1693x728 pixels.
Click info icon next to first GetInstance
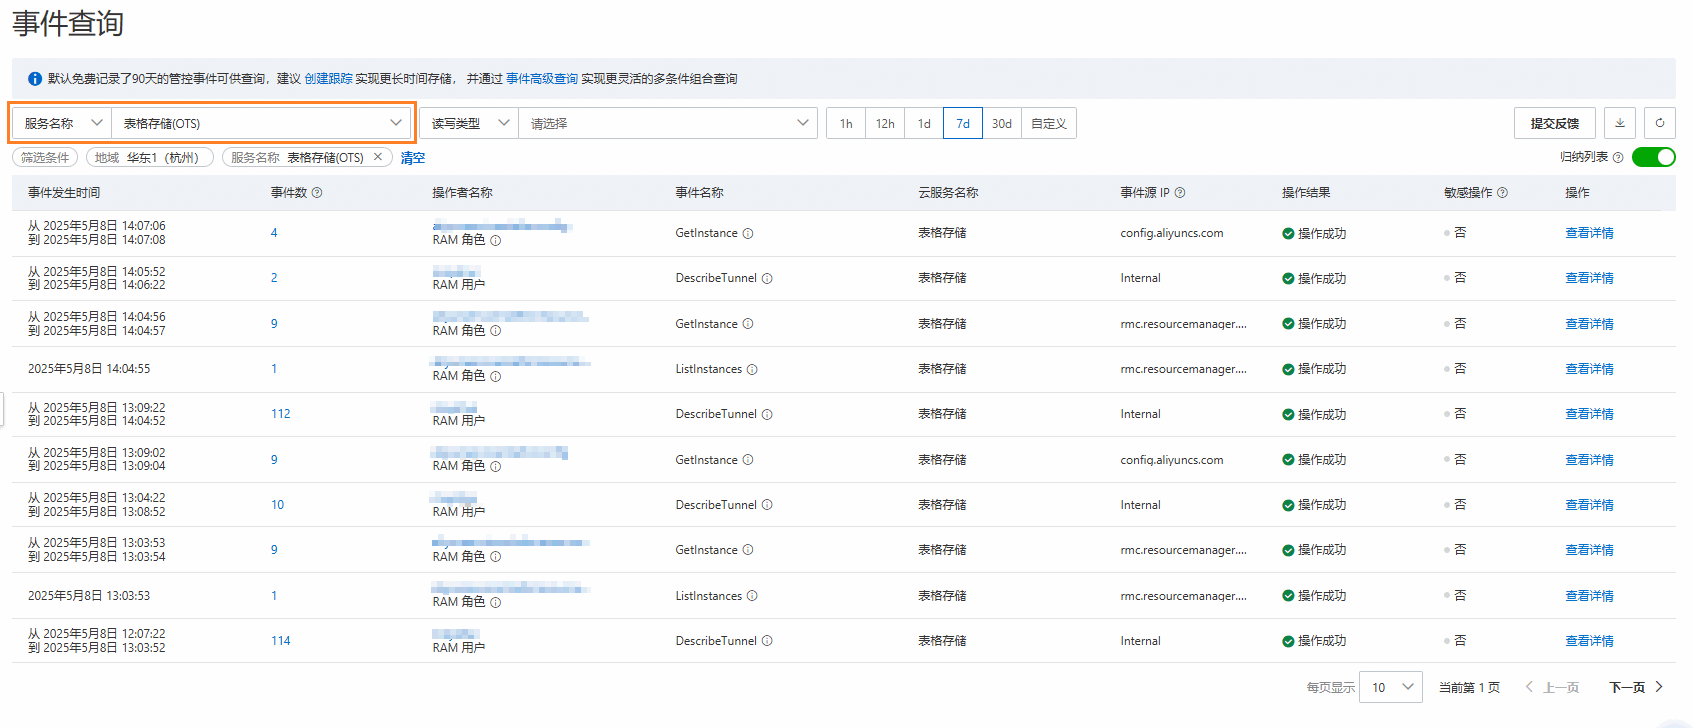(748, 233)
